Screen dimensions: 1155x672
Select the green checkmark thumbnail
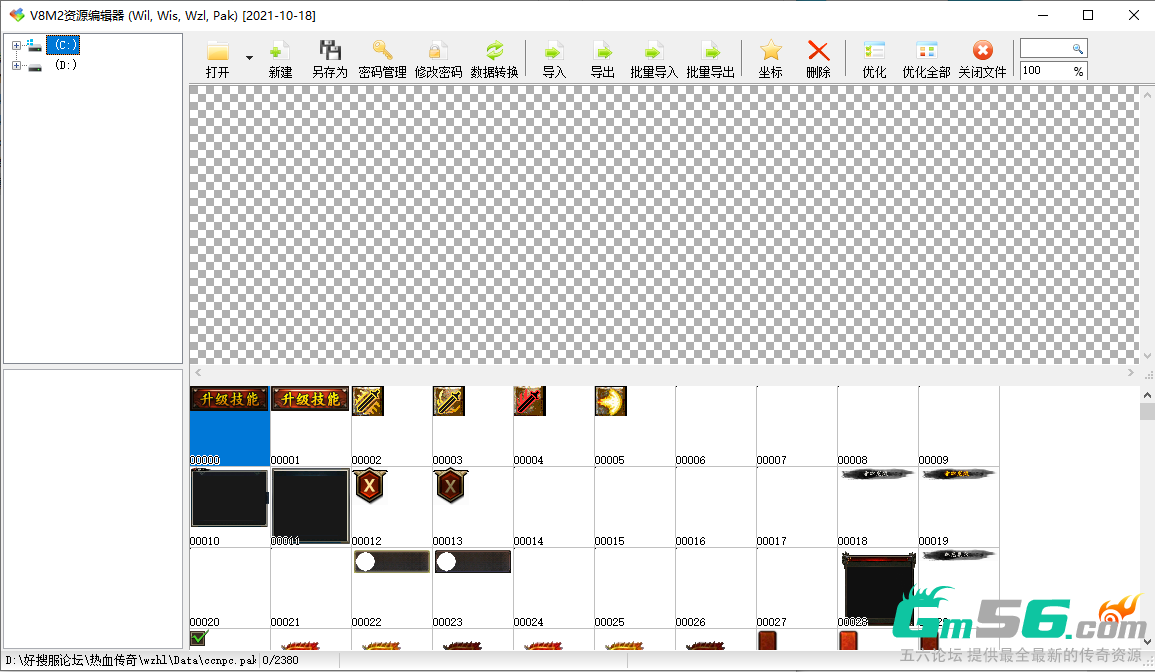[x=199, y=638]
